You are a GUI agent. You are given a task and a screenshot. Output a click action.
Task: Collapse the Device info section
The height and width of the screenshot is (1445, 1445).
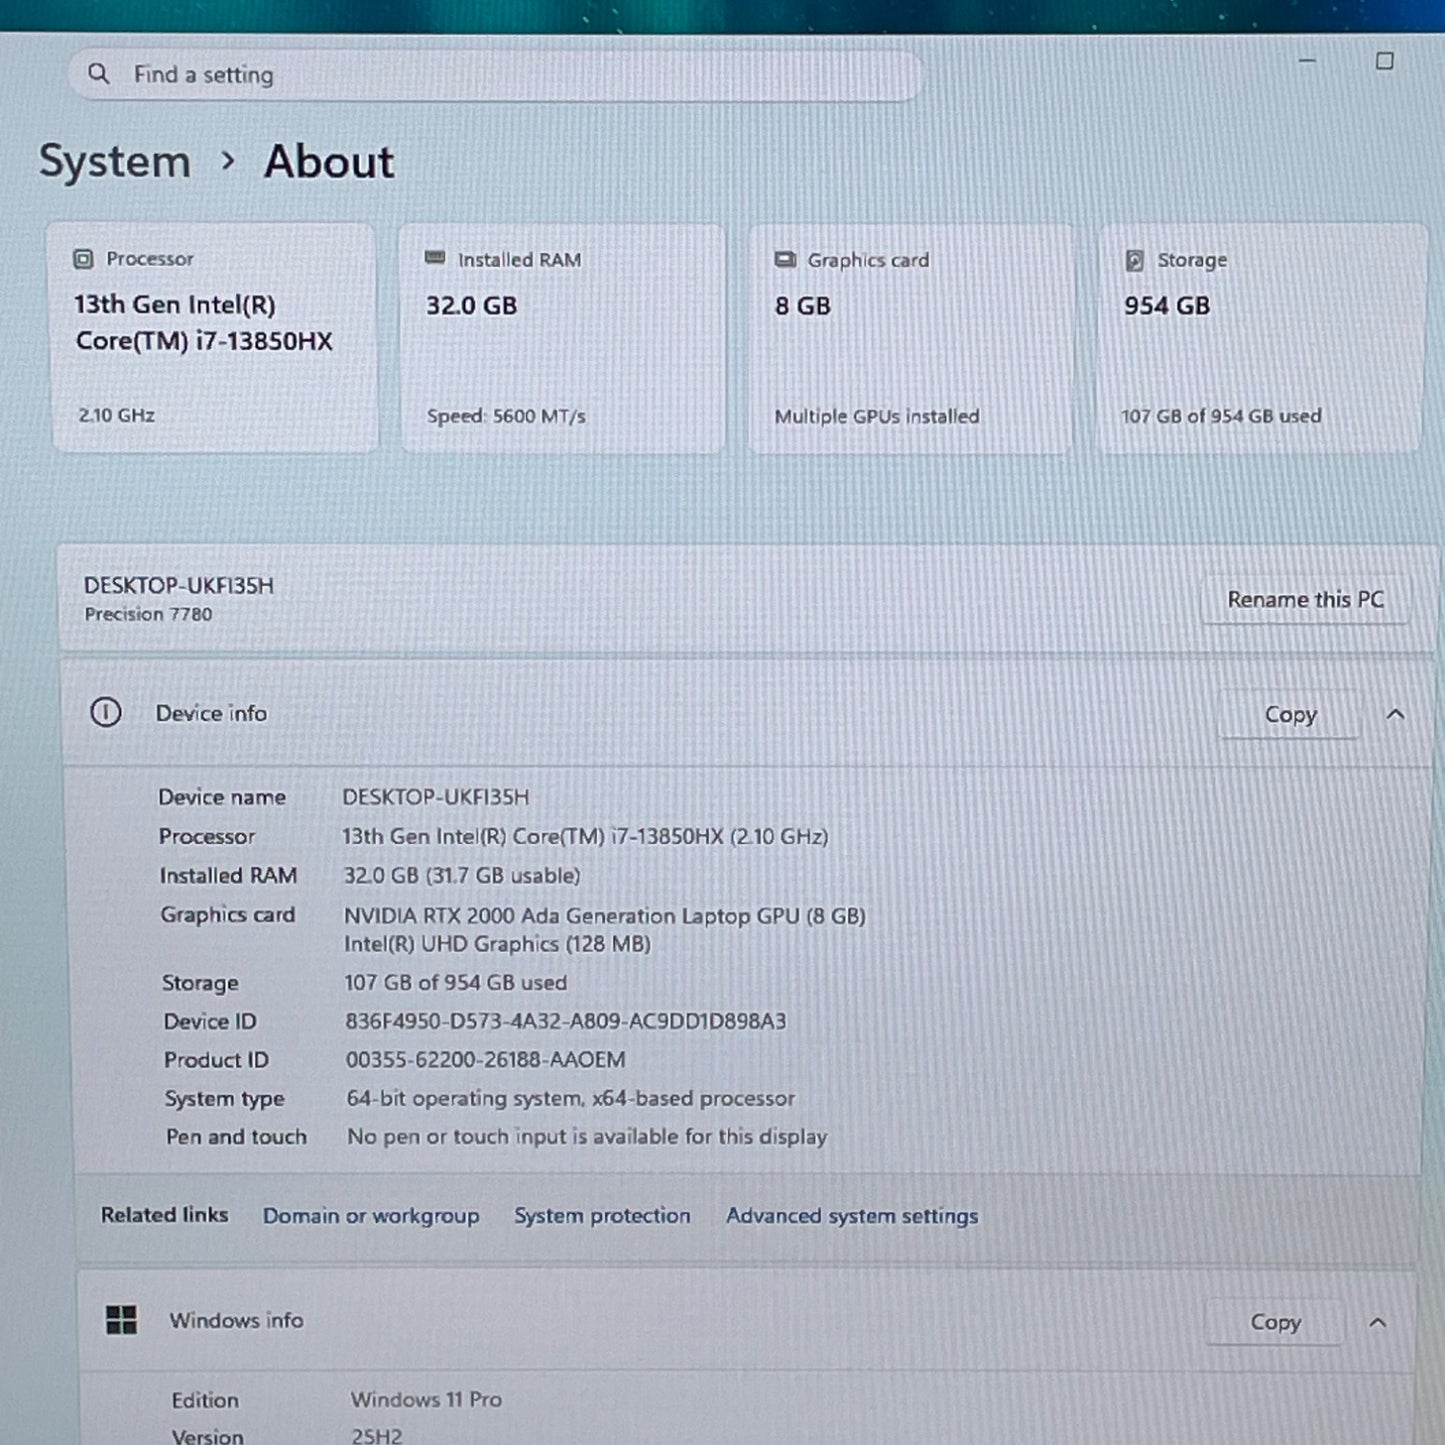coord(1395,715)
